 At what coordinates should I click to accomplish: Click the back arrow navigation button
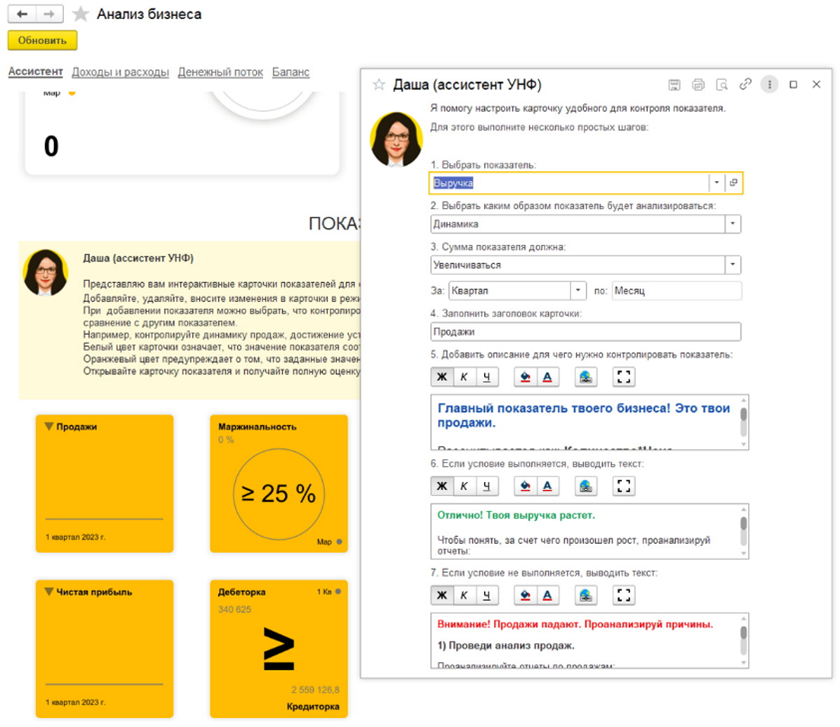[22, 15]
